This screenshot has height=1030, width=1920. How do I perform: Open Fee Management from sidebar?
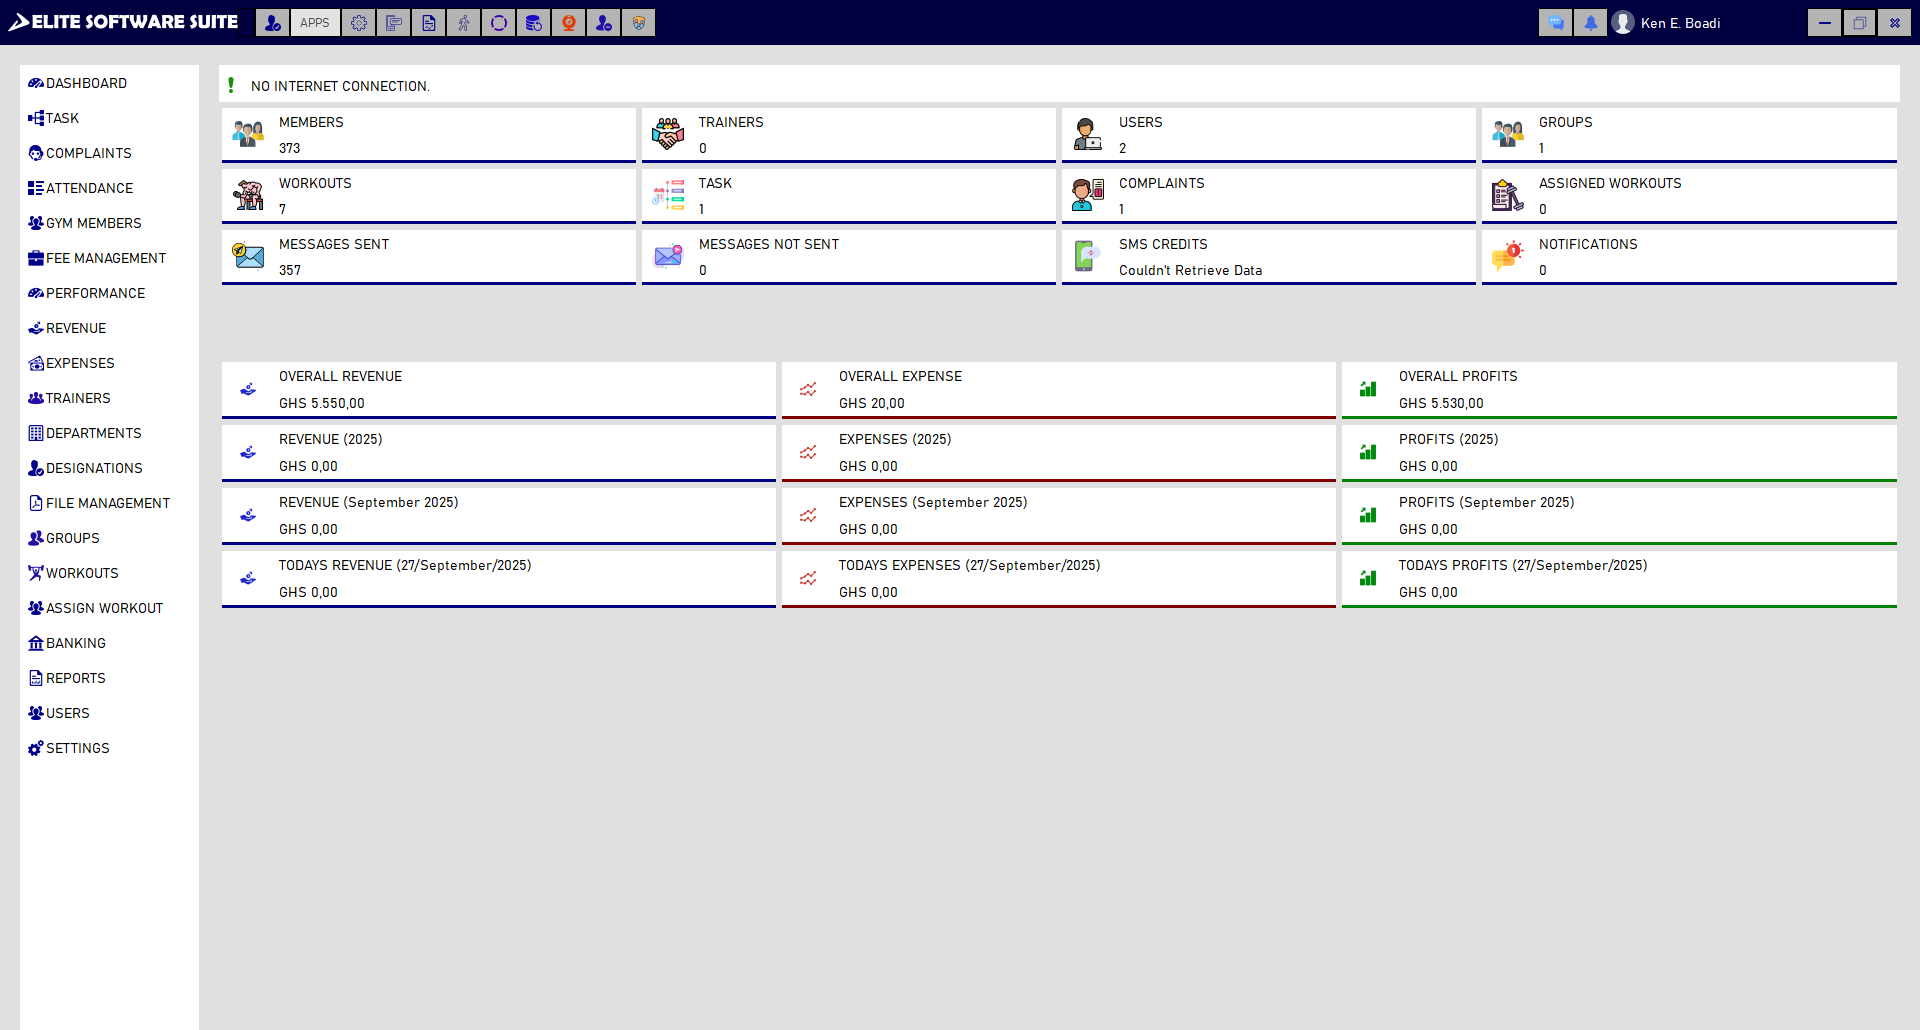[105, 258]
